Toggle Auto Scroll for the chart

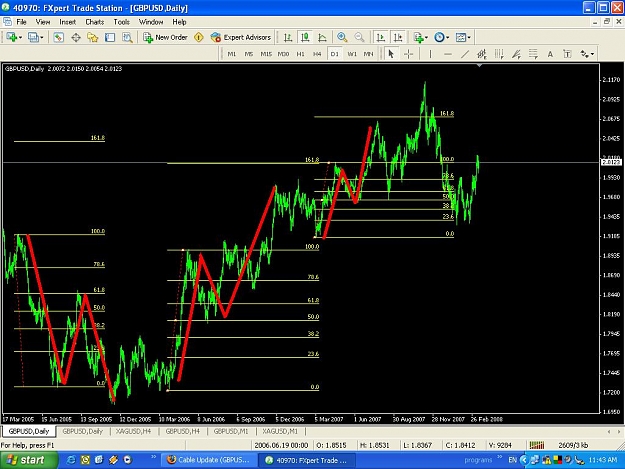coord(381,37)
